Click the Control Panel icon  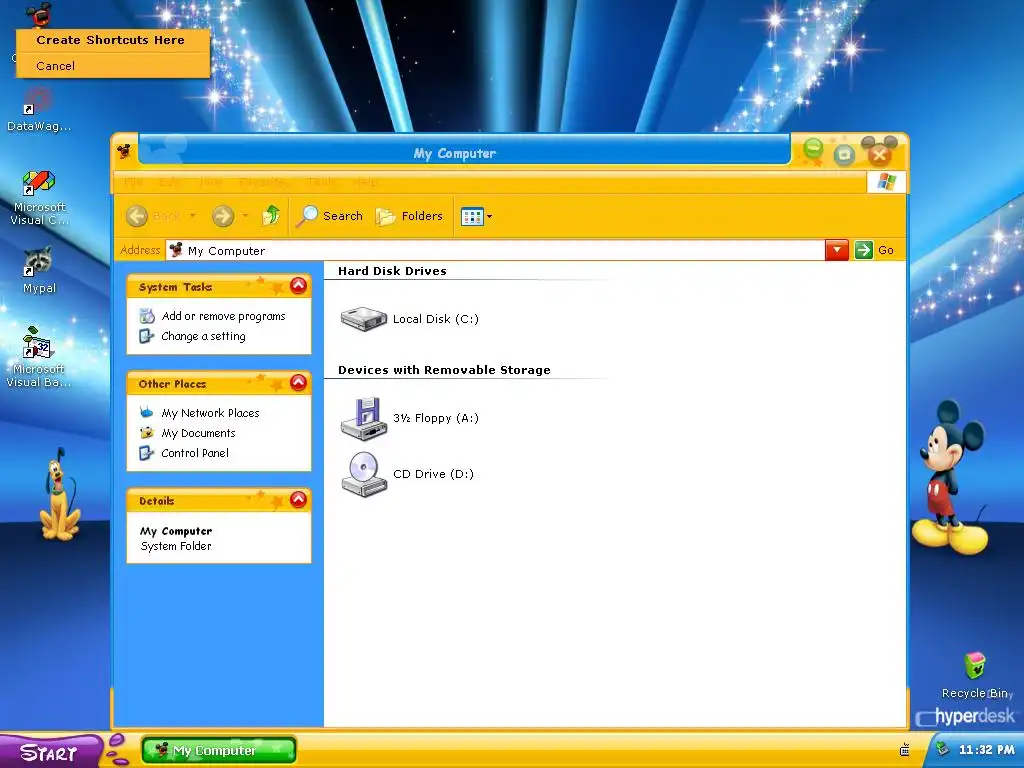point(147,453)
